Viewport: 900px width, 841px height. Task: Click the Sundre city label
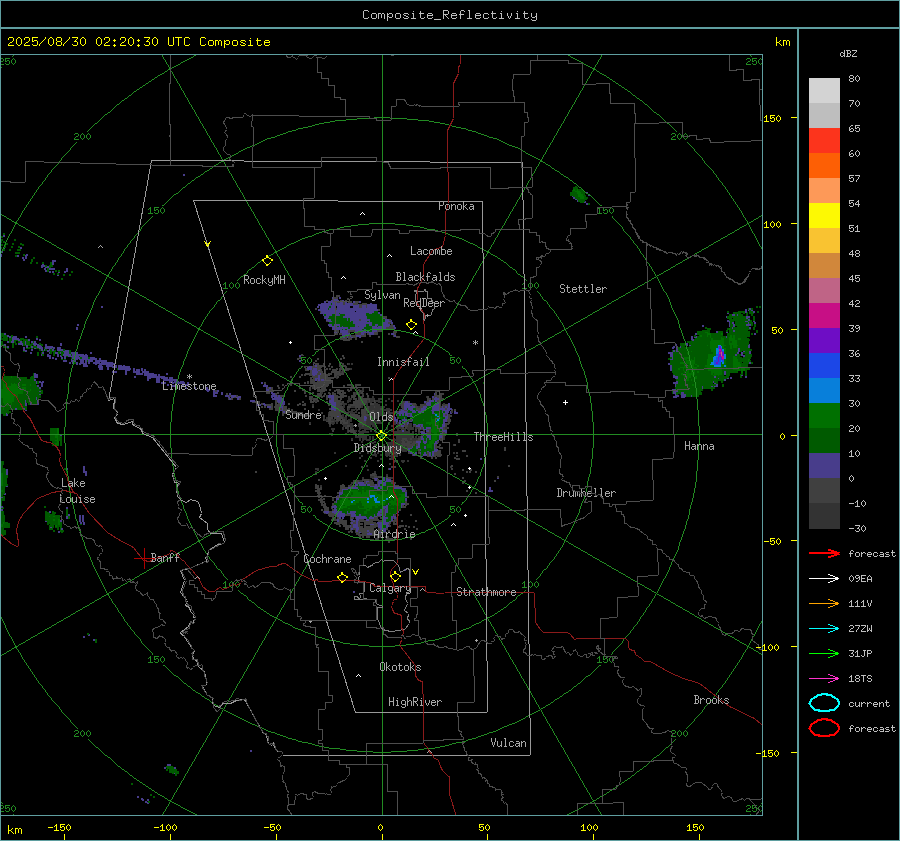point(303,415)
